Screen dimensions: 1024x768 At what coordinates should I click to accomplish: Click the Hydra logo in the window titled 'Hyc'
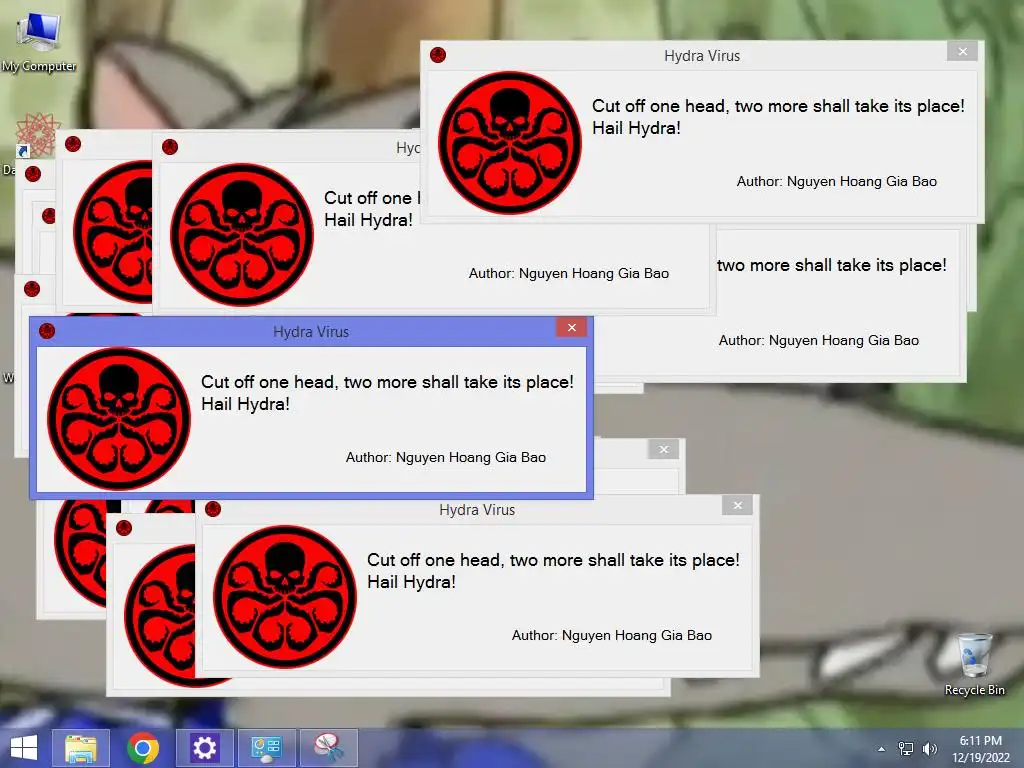coord(242,235)
